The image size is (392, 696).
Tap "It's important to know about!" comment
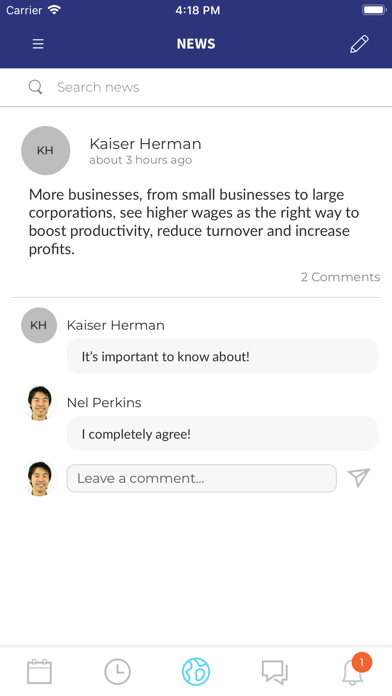222,356
